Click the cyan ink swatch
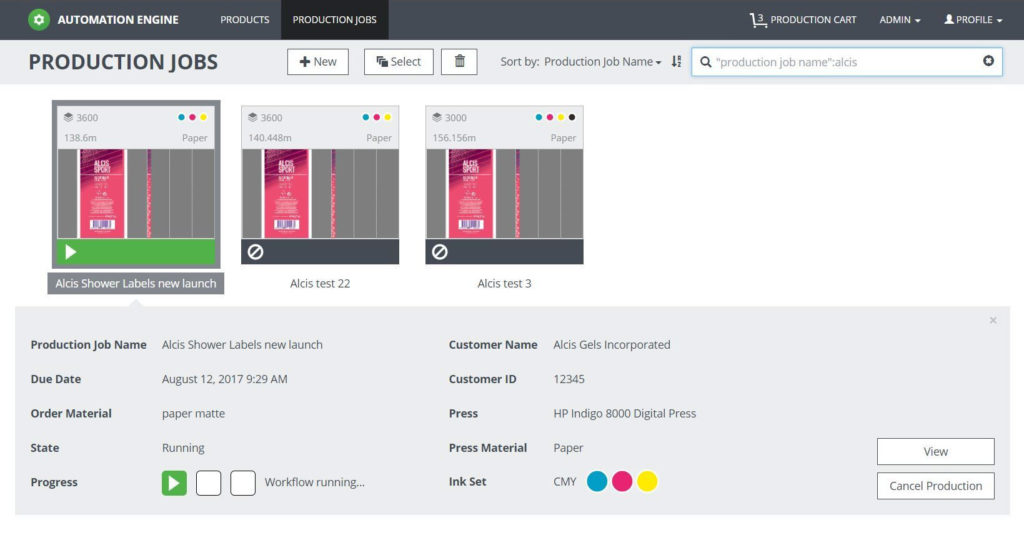The image size is (1024, 545). click(x=597, y=482)
